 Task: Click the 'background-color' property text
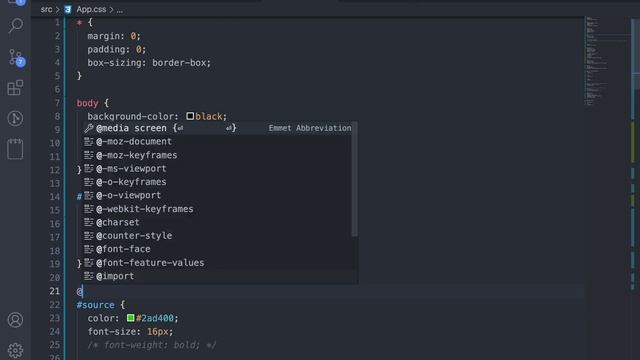click(131, 117)
